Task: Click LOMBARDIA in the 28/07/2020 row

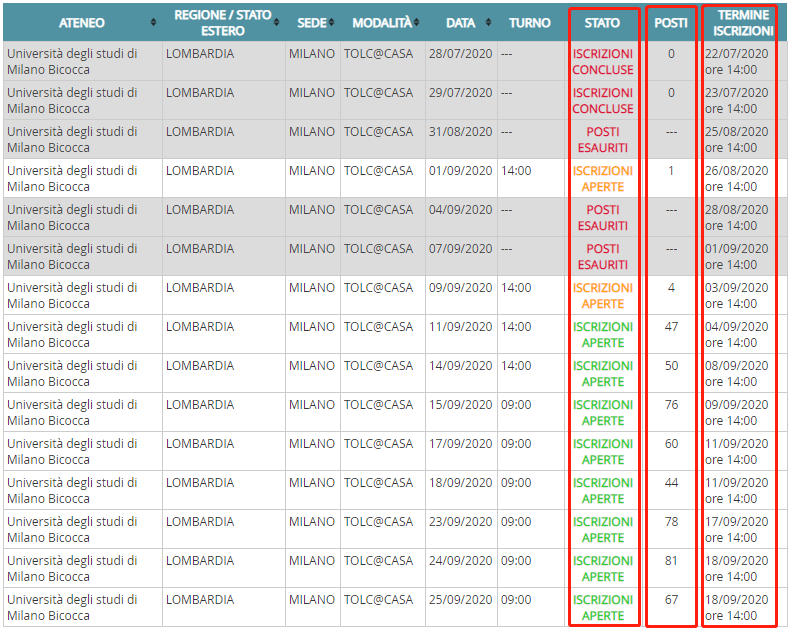Action: (200, 54)
